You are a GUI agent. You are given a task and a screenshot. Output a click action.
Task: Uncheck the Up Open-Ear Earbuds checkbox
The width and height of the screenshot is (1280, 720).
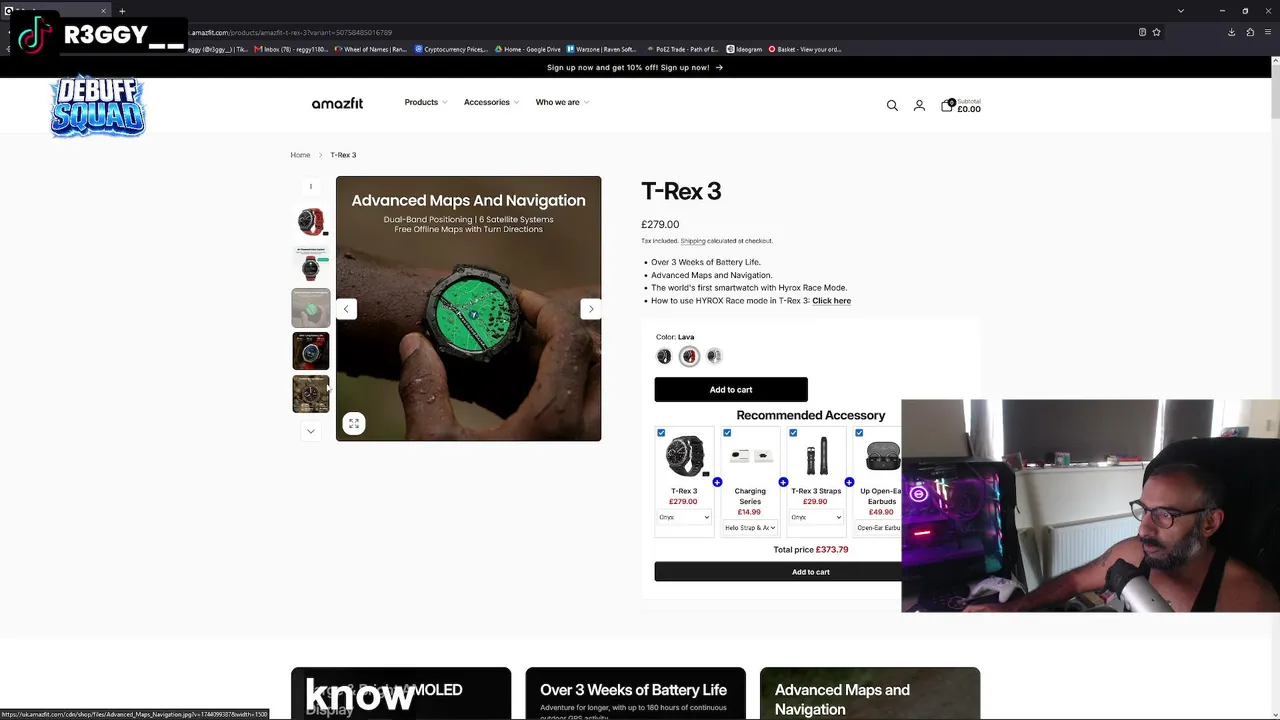tap(859, 433)
